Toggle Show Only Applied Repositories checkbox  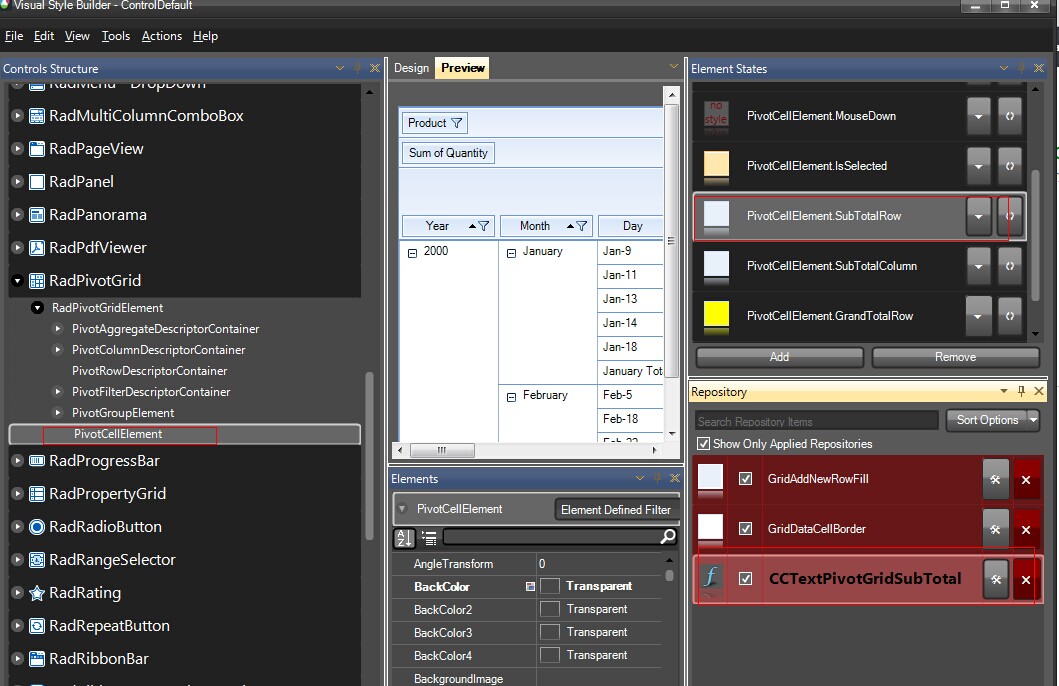tap(704, 444)
